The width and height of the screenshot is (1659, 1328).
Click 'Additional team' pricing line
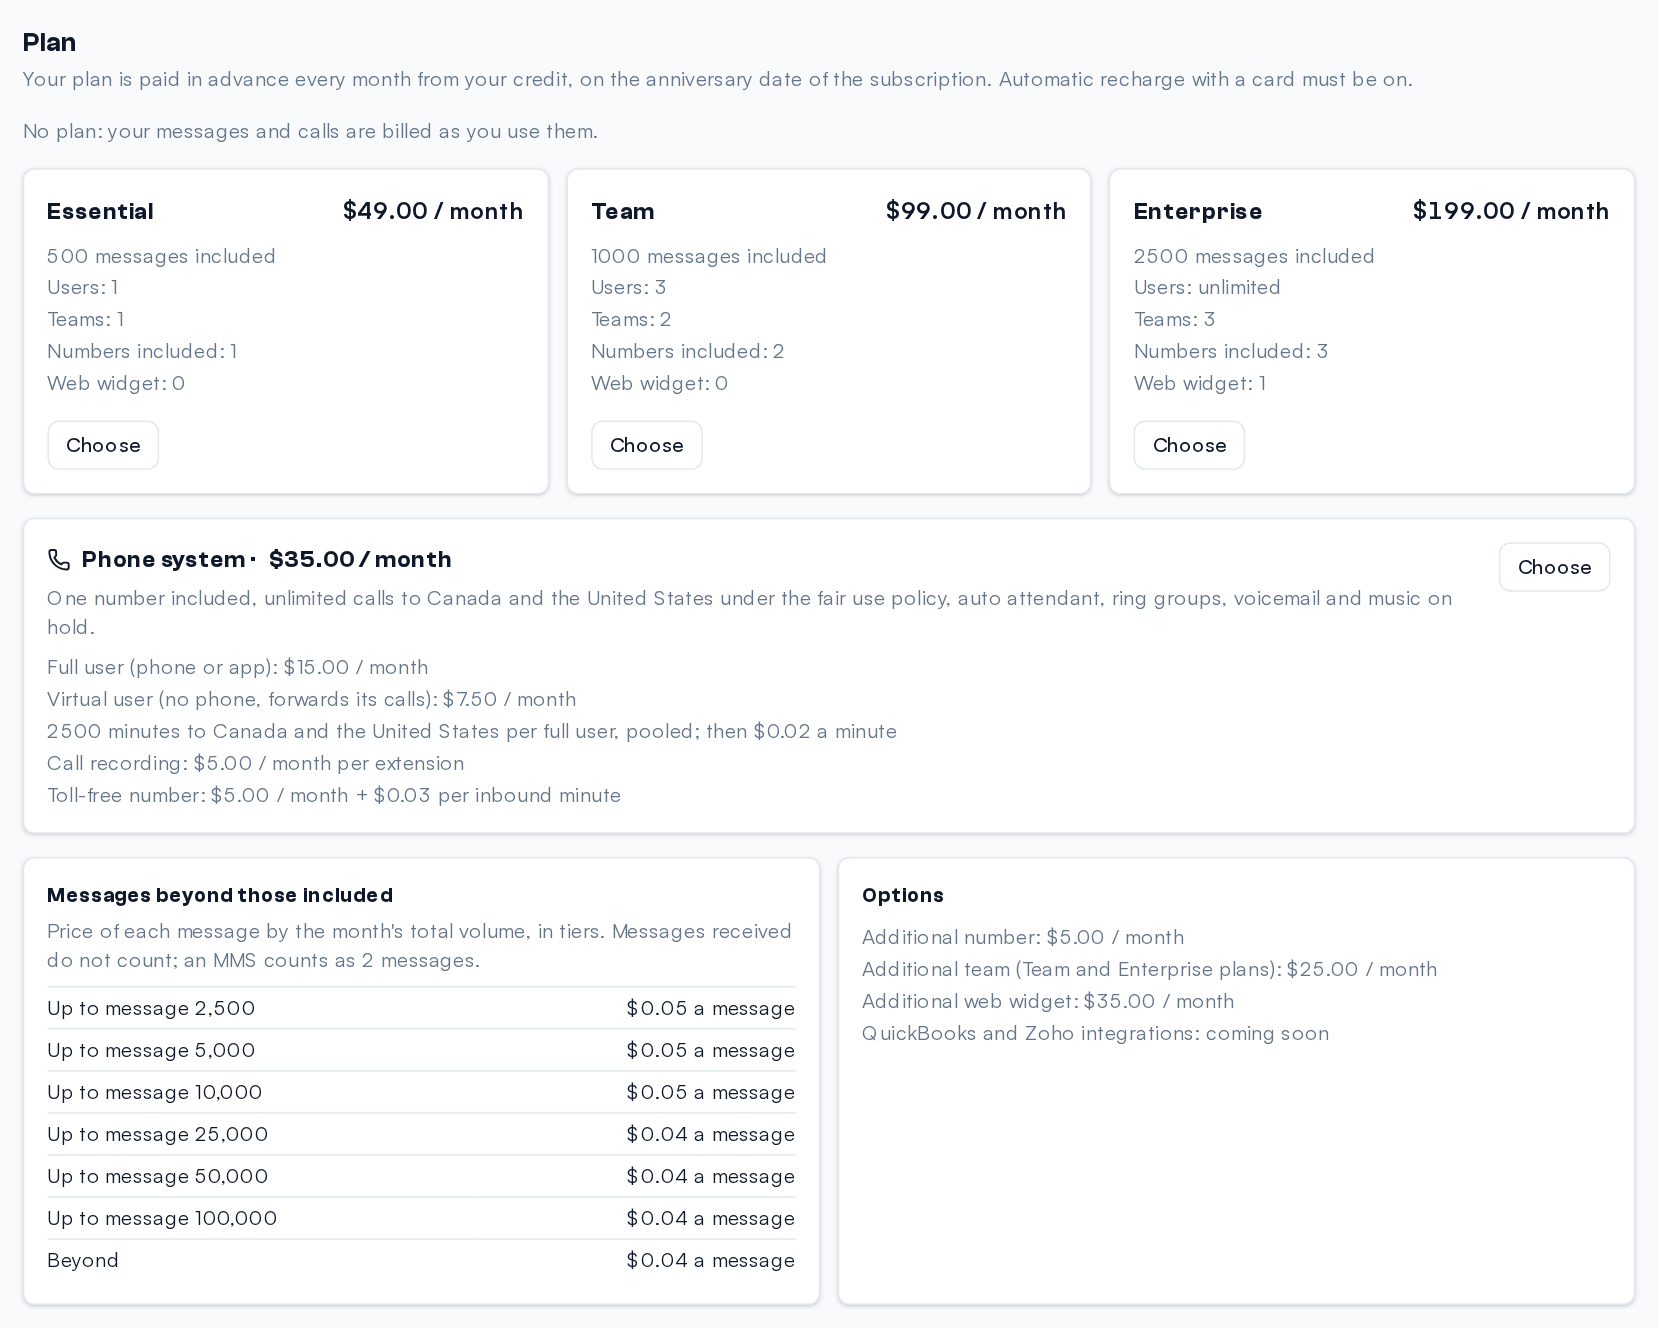coord(1150,970)
